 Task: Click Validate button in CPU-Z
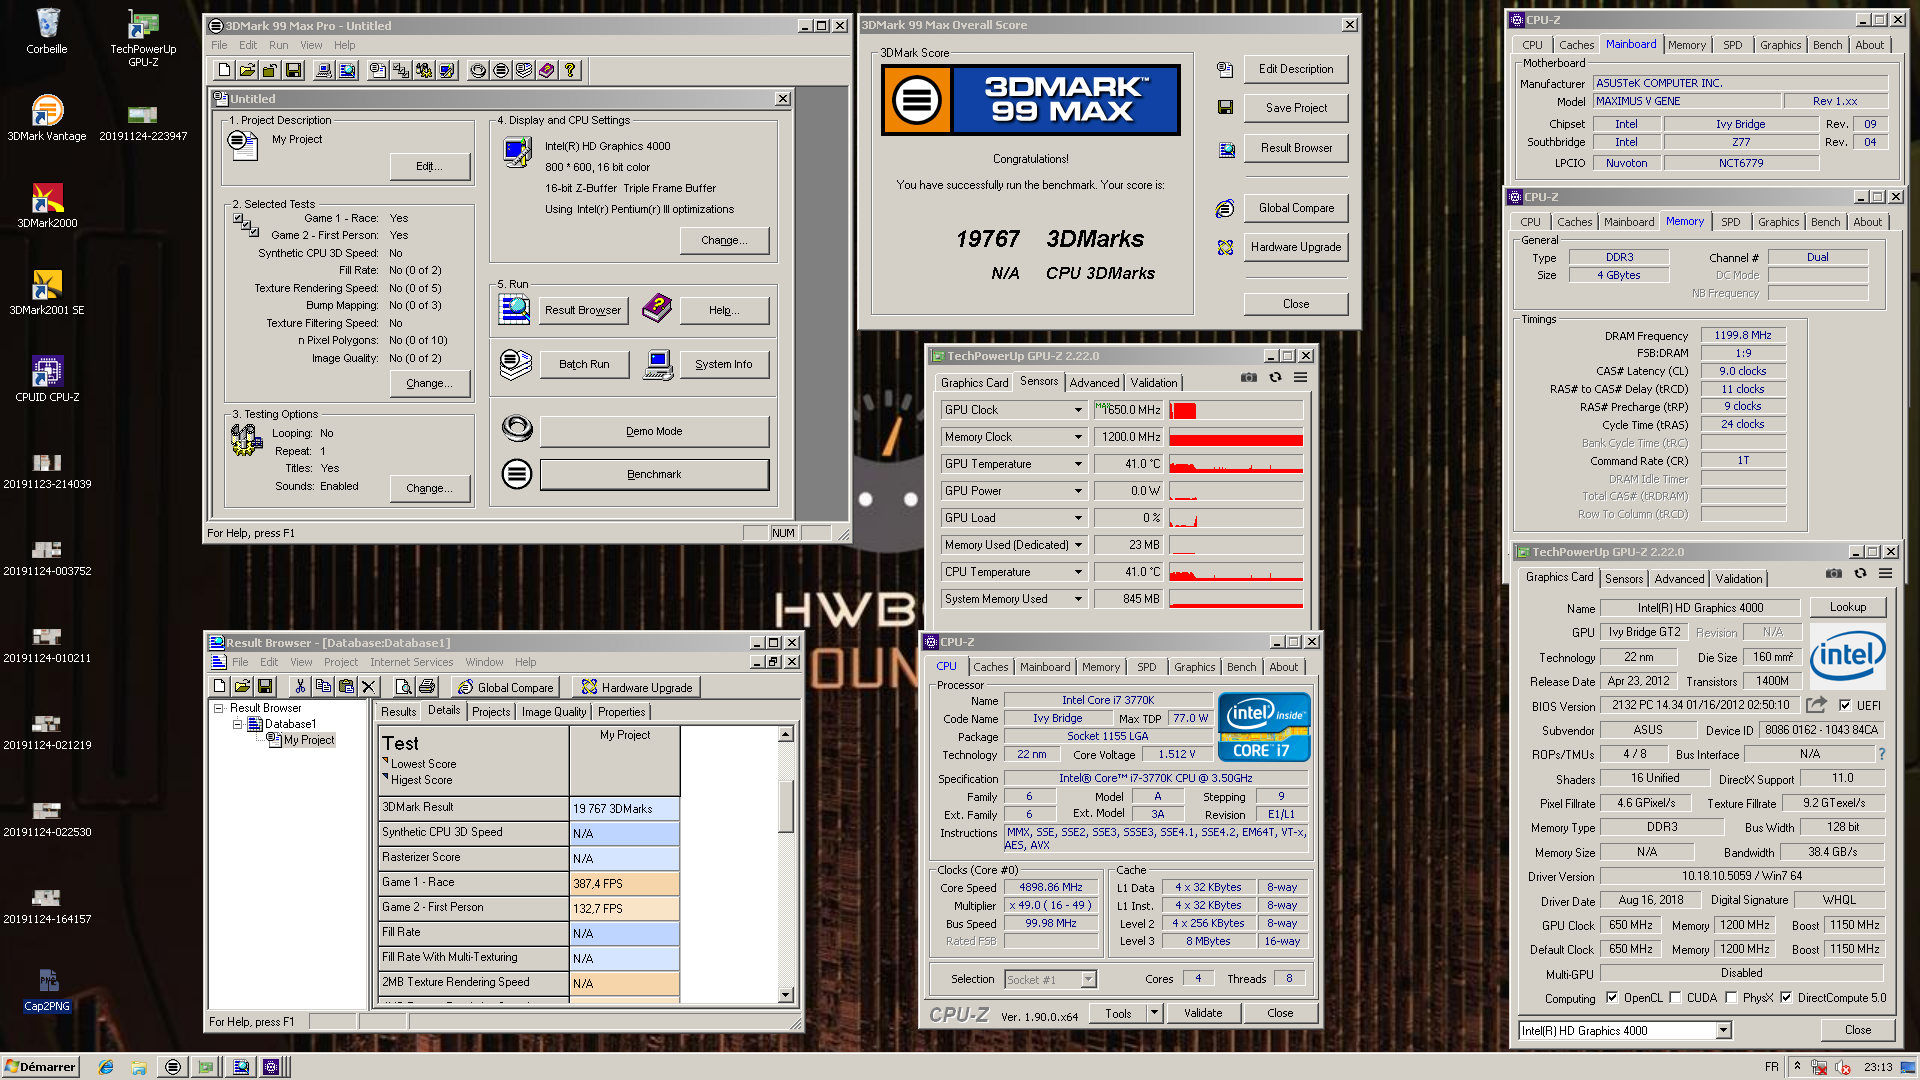click(x=1203, y=1013)
